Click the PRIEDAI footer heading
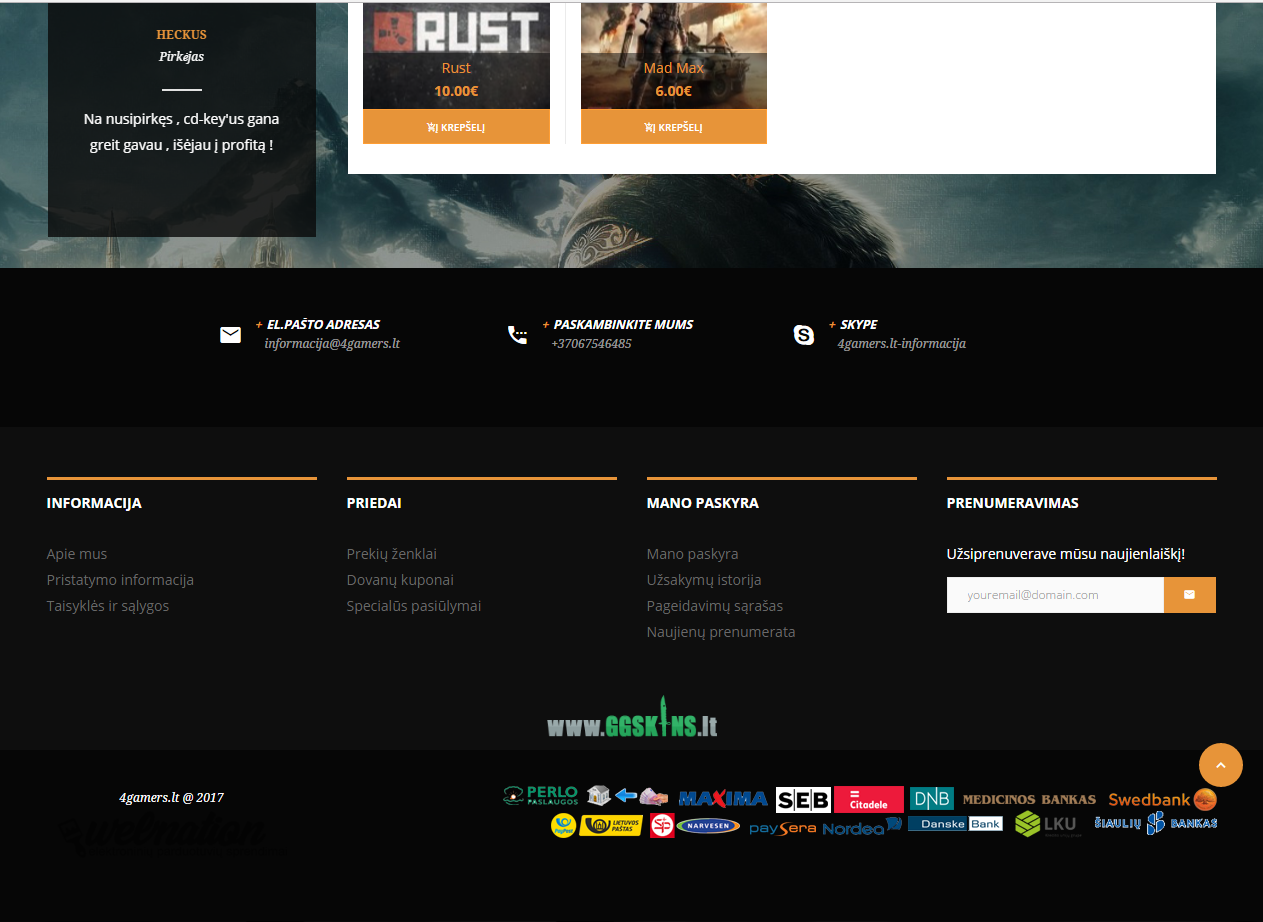Image resolution: width=1263 pixels, height=922 pixels. tap(374, 503)
